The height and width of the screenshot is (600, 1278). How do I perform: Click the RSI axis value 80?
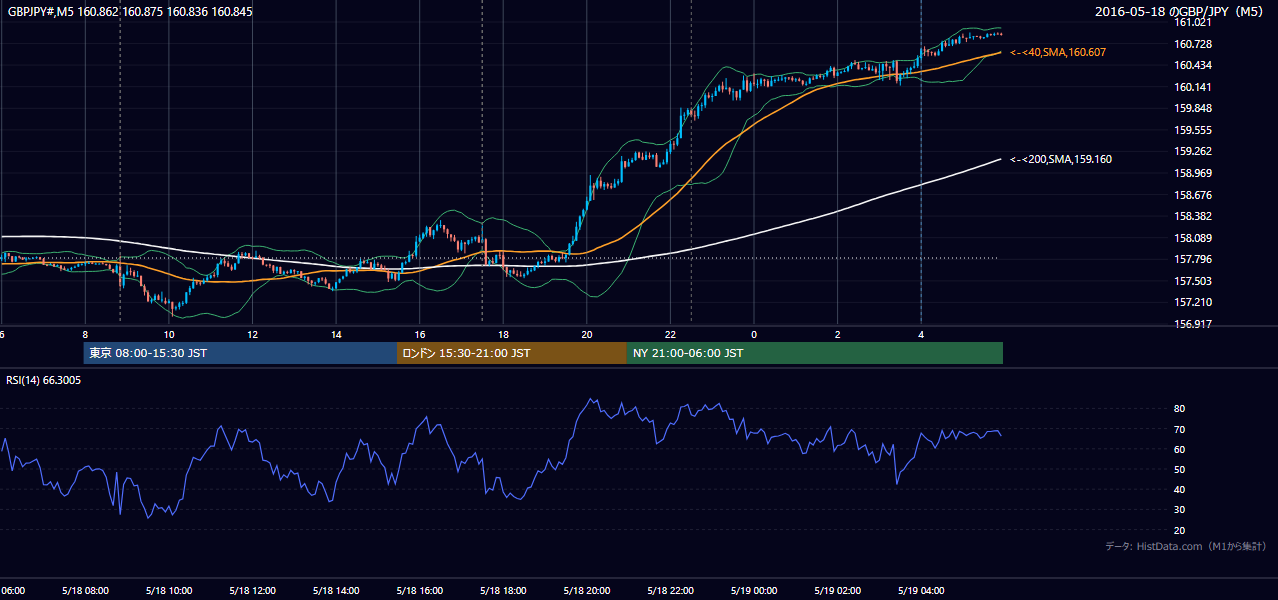(1180, 409)
